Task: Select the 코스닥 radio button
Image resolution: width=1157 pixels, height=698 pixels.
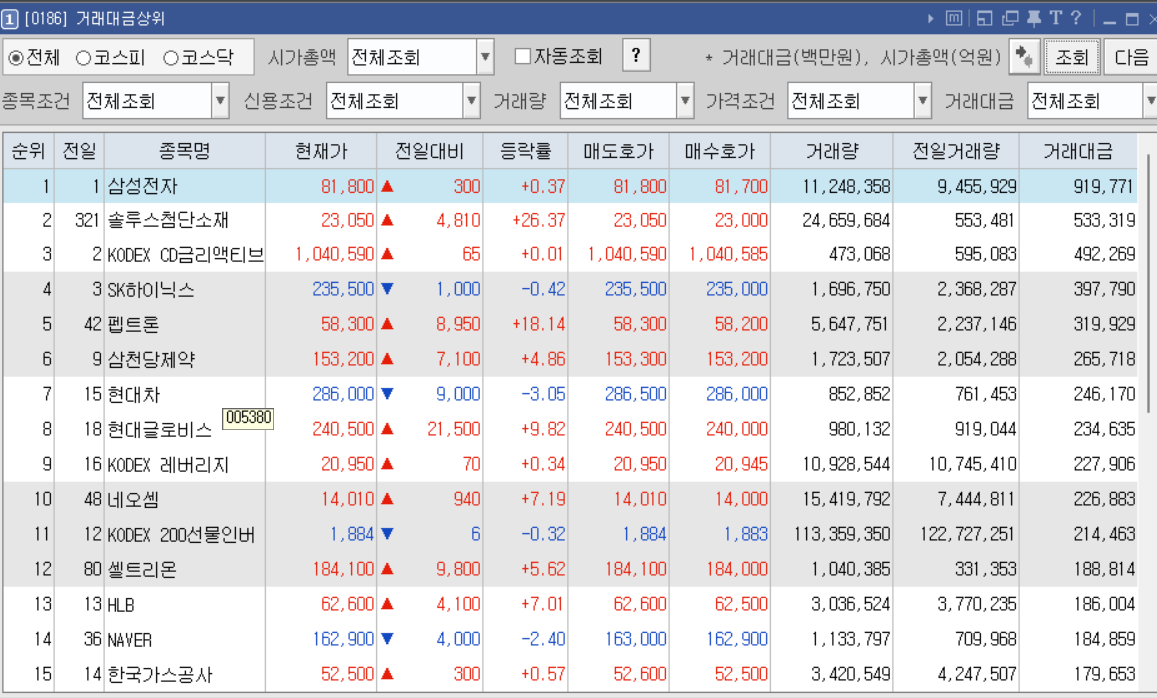Action: coord(170,58)
